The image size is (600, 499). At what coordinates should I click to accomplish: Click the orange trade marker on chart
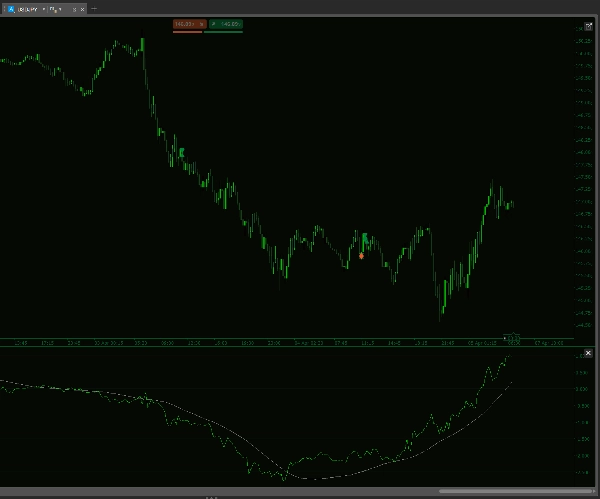[x=361, y=256]
